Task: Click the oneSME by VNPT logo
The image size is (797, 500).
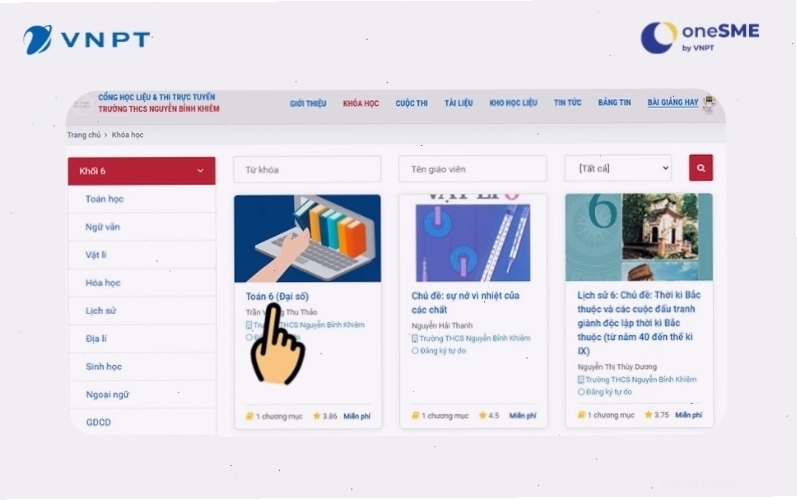Action: click(700, 37)
